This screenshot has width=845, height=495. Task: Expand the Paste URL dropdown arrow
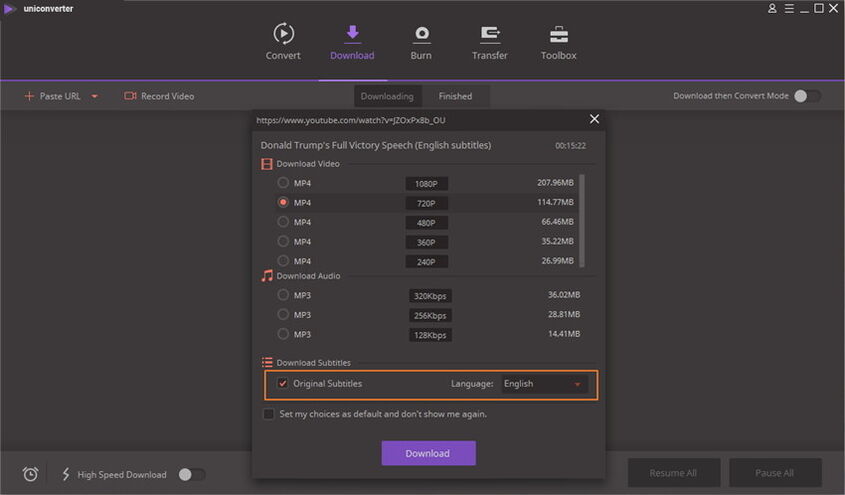tap(94, 96)
